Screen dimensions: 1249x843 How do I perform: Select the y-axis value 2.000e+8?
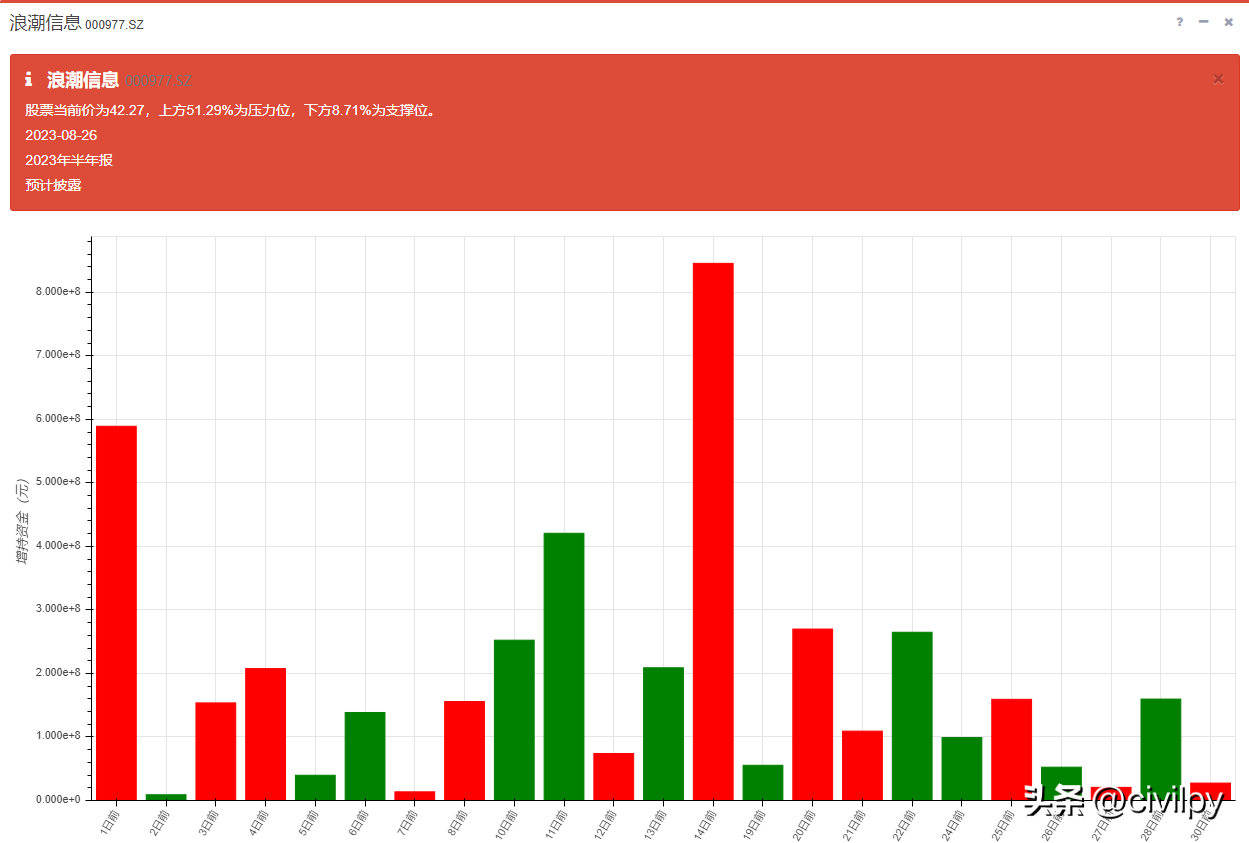[59, 673]
